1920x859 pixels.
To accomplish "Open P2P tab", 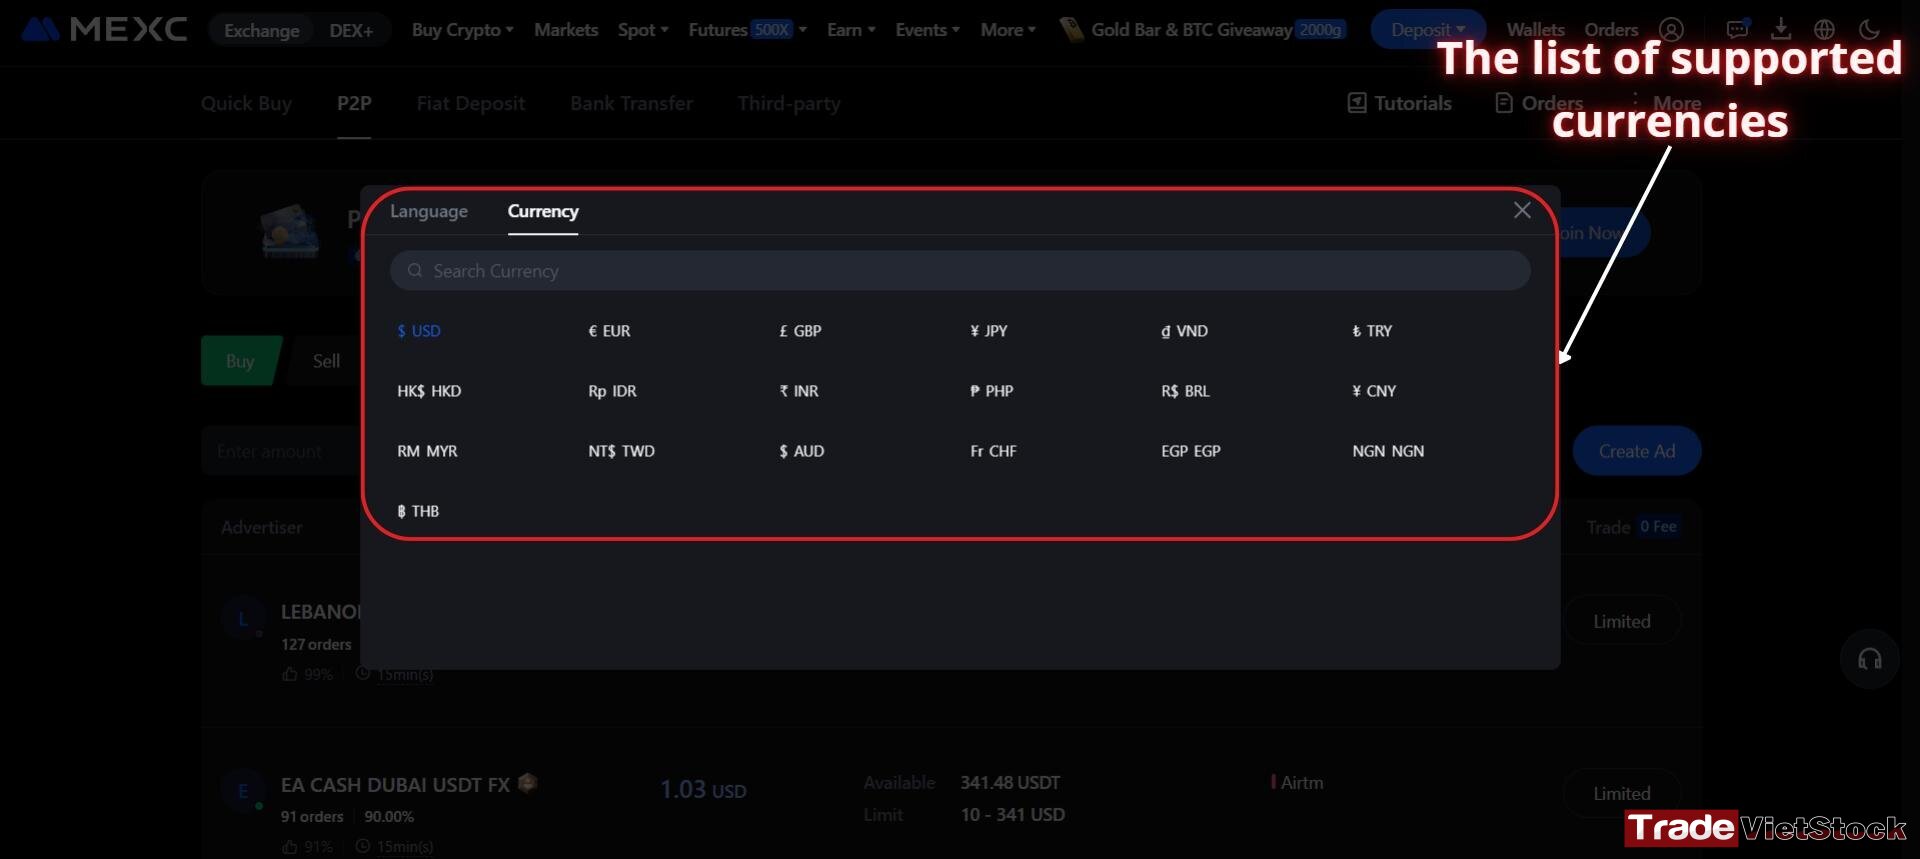I will 354,103.
